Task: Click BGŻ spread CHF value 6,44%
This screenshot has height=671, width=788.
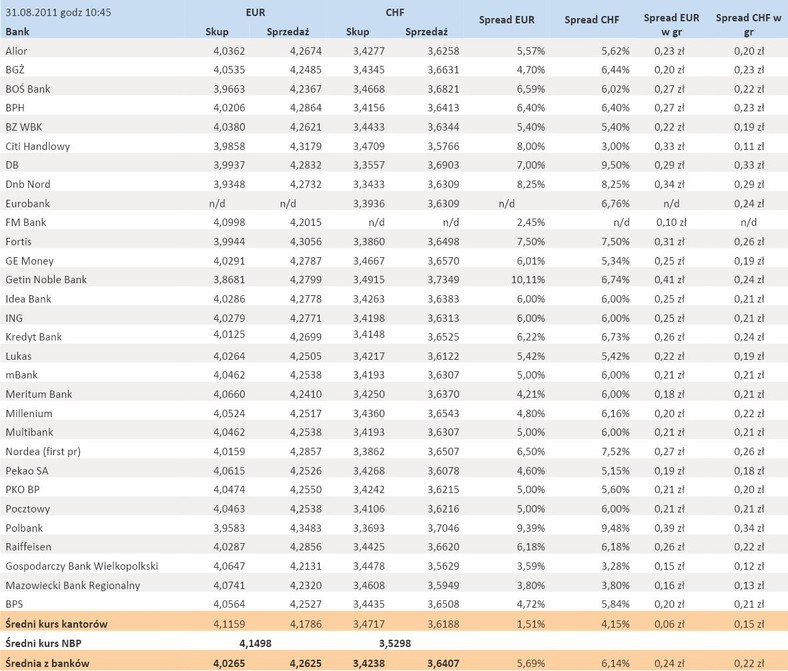Action: 615,70
